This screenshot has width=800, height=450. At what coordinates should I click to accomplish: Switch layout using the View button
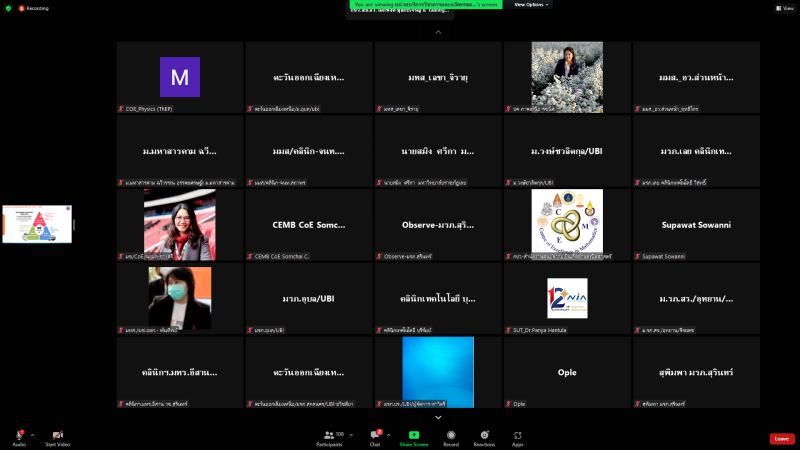pyautogui.click(x=783, y=7)
